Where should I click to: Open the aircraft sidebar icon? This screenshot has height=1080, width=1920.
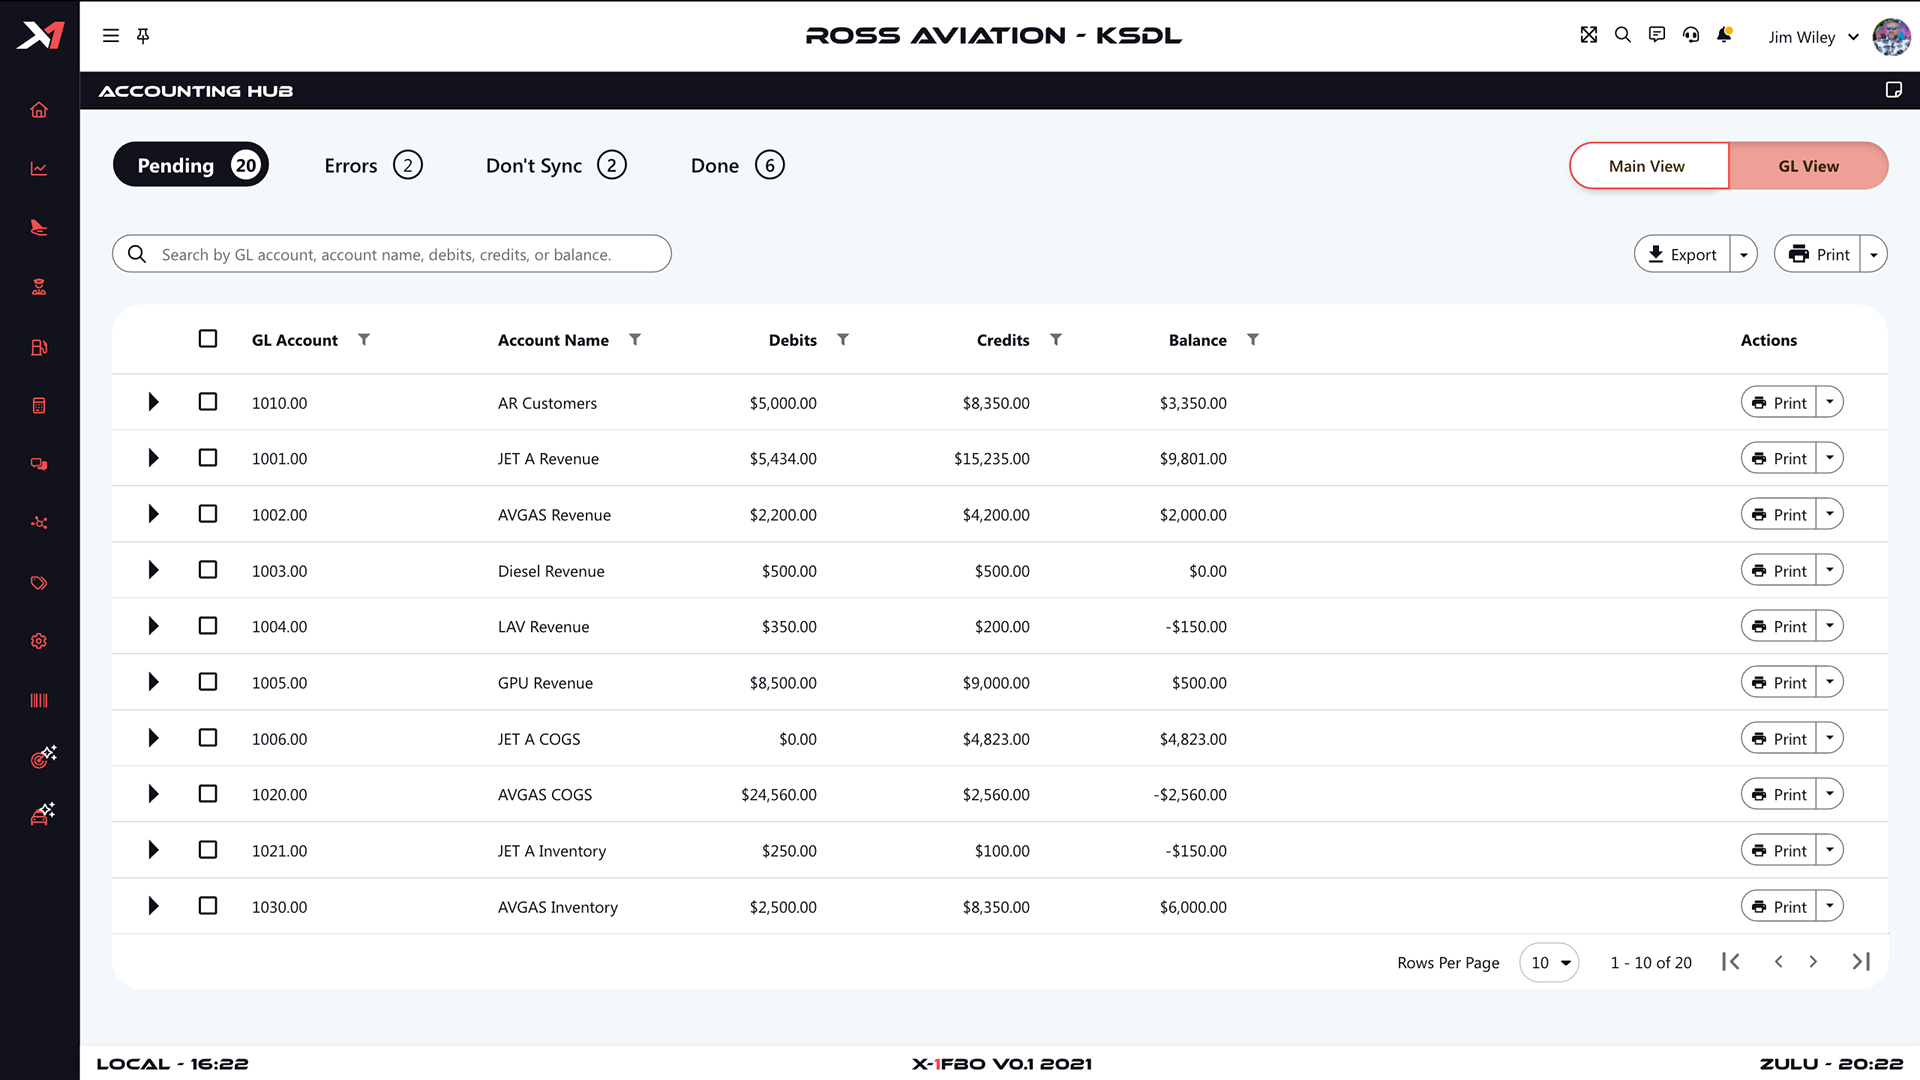pos(39,228)
